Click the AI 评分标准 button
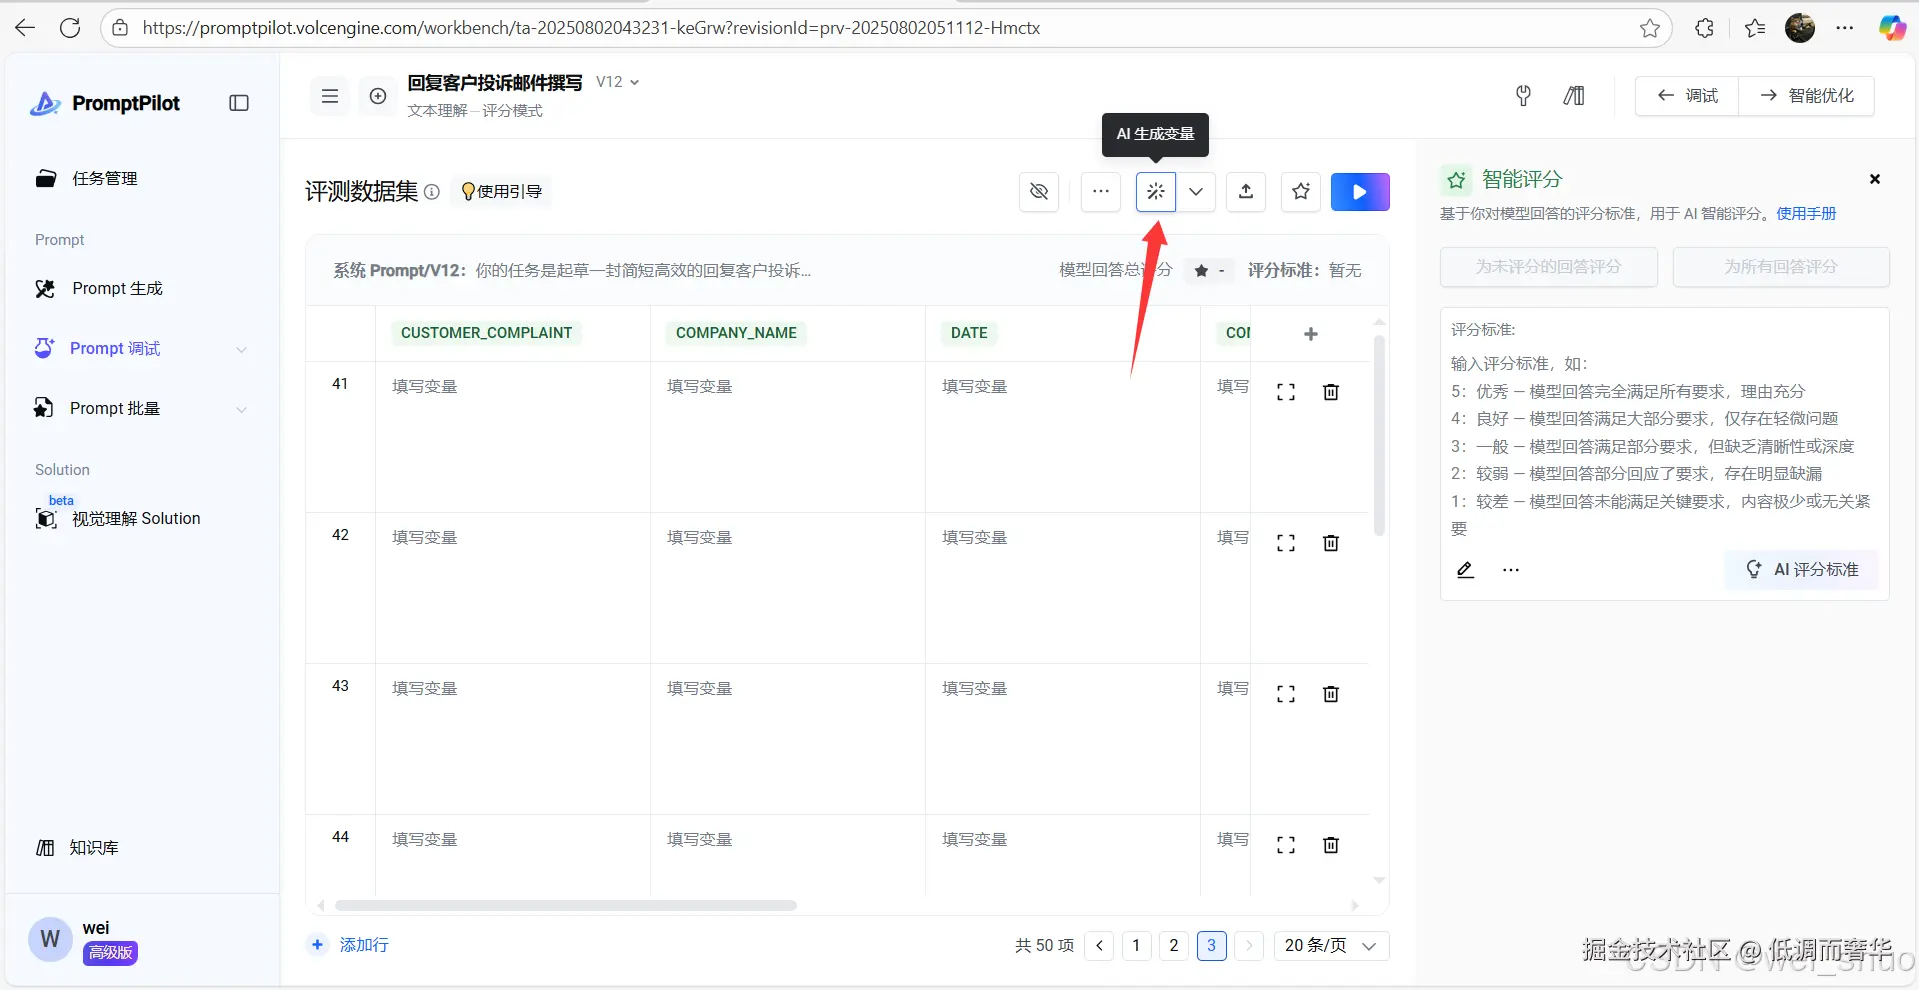 1802,570
